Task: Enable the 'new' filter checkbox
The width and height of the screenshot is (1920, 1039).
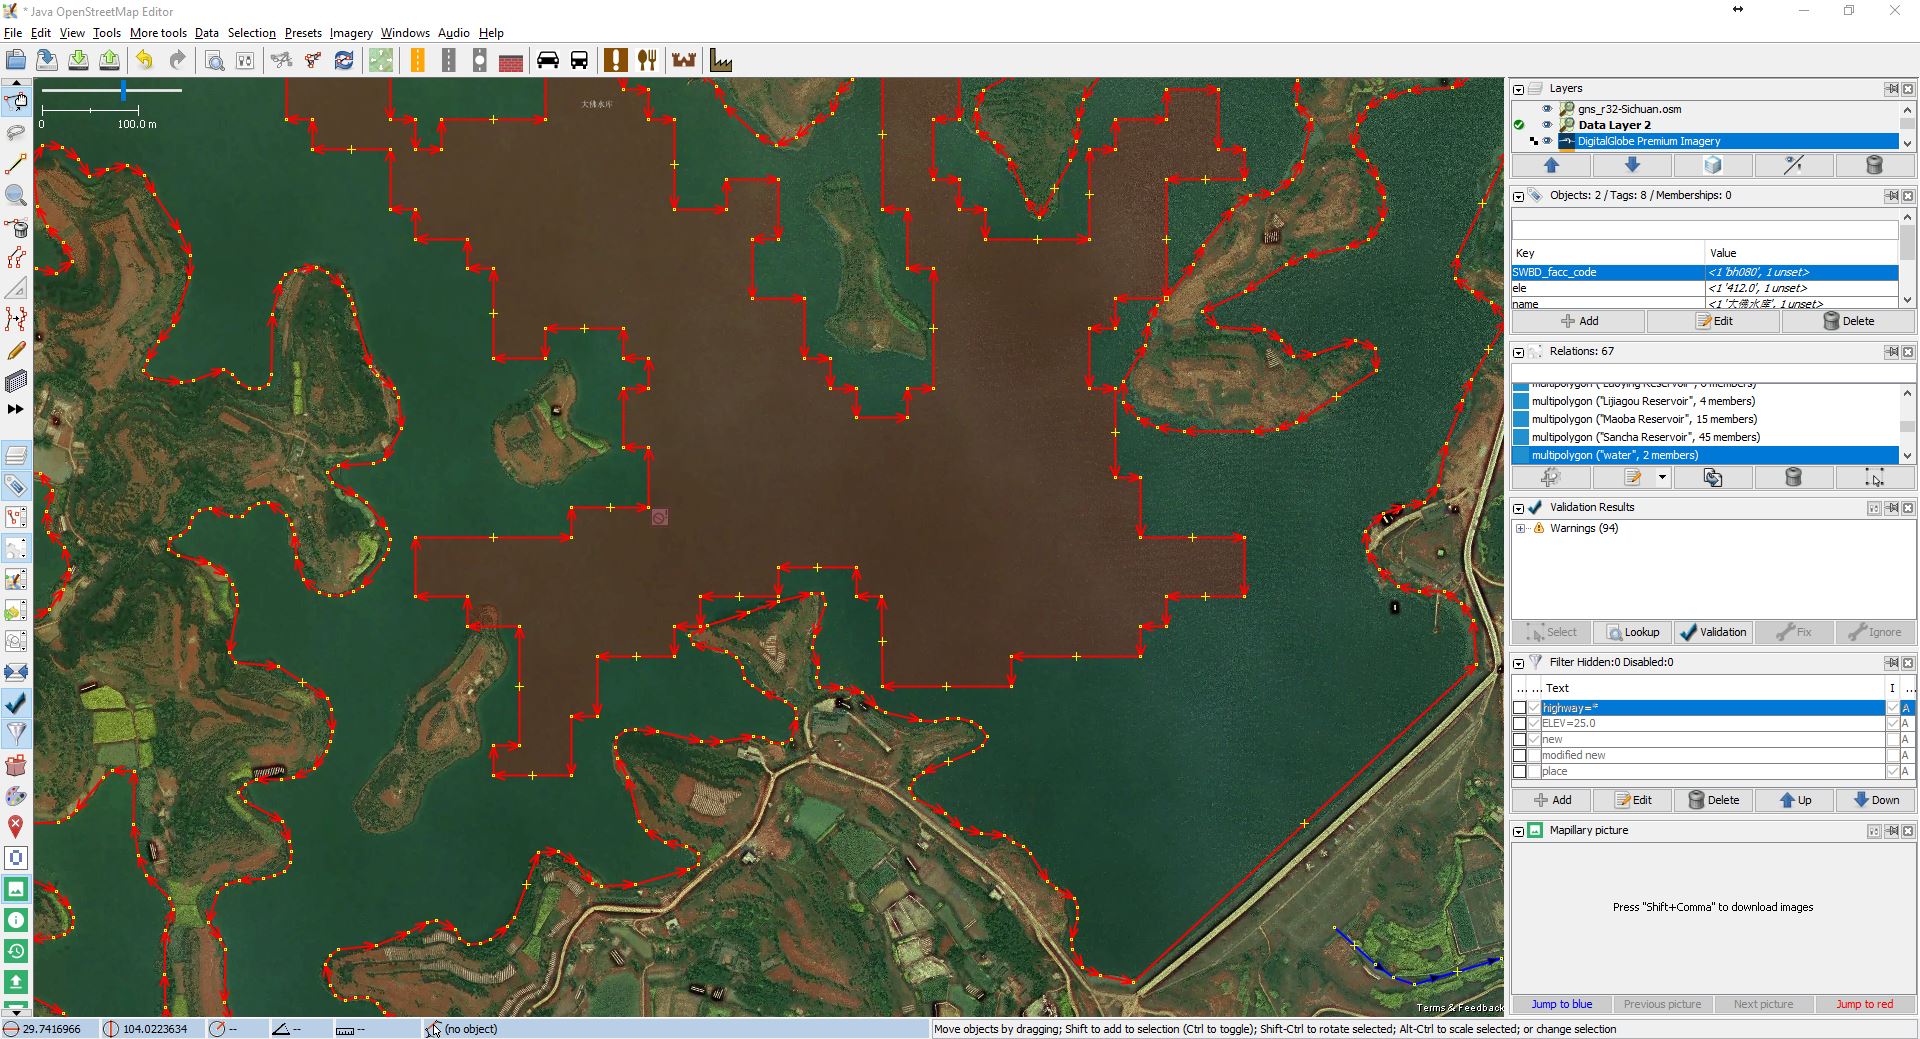Action: 1520,740
